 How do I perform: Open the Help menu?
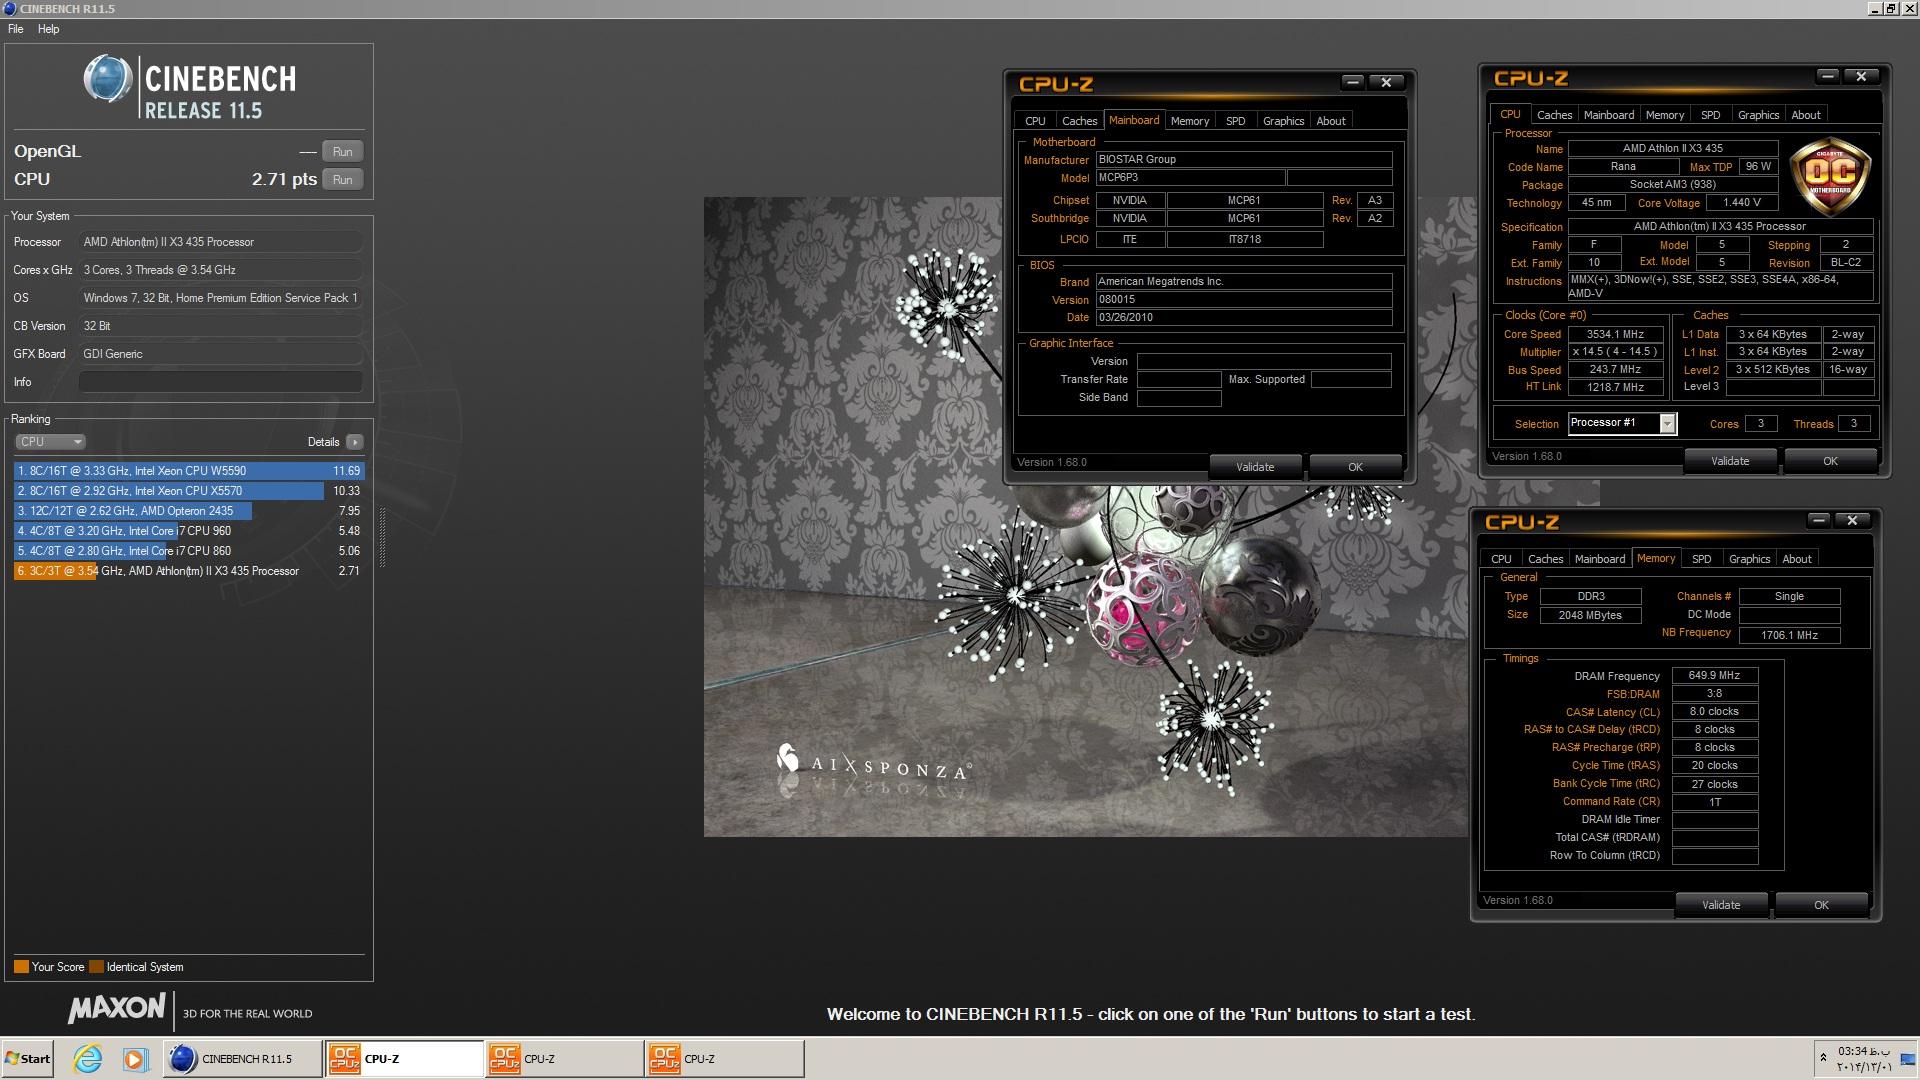(x=48, y=29)
